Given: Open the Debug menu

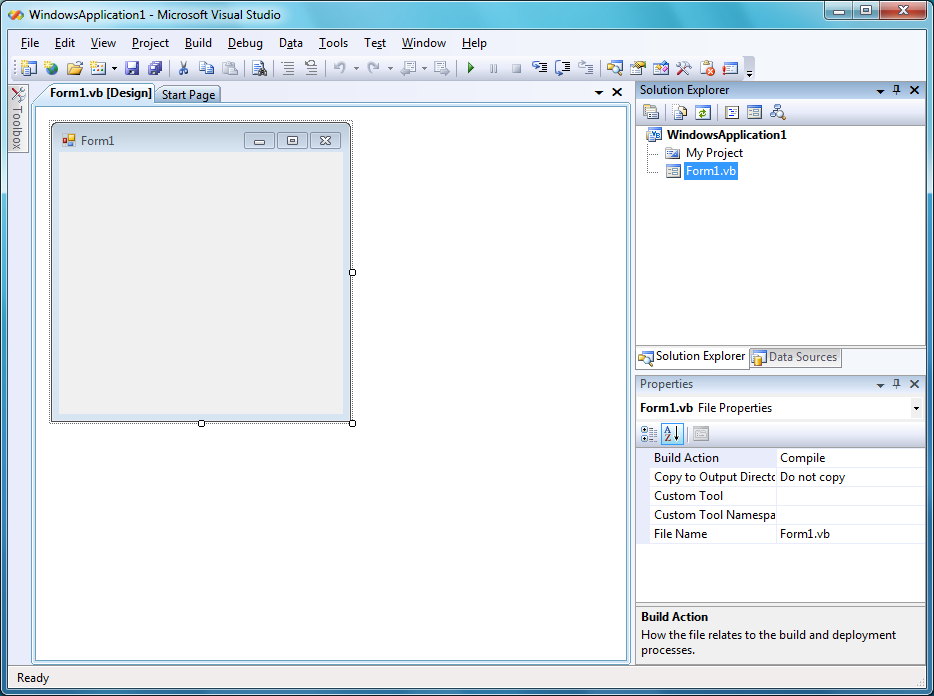Looking at the screenshot, I should pos(245,43).
